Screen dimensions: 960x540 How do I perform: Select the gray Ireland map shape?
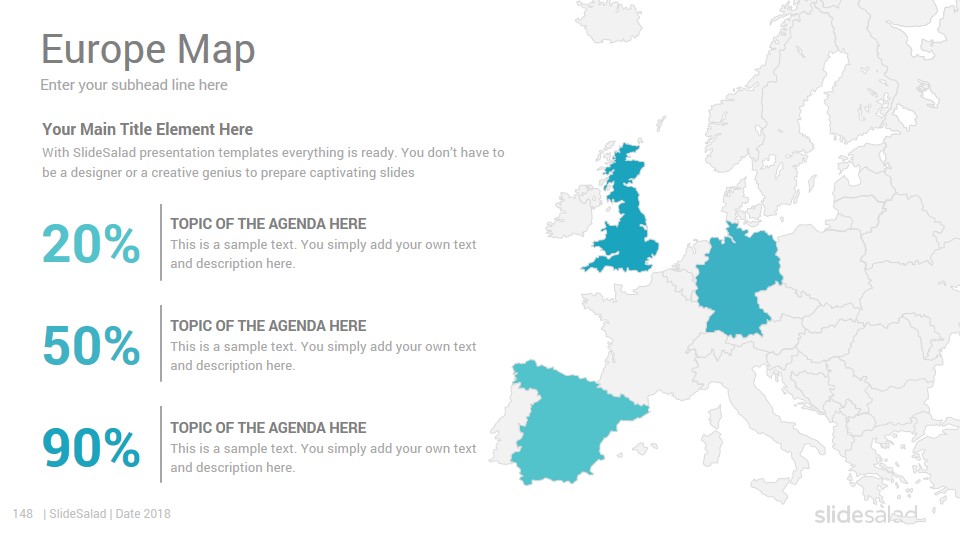571,214
